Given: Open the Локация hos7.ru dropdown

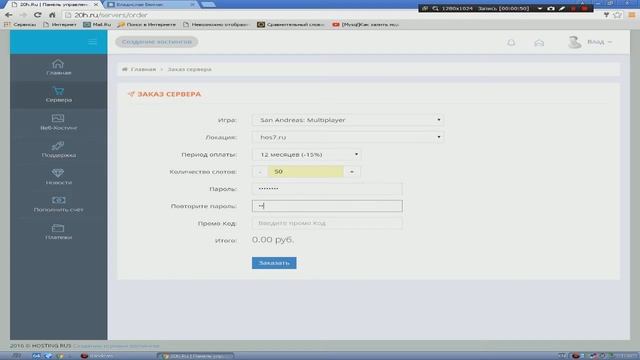Looking at the screenshot, I should [348, 137].
